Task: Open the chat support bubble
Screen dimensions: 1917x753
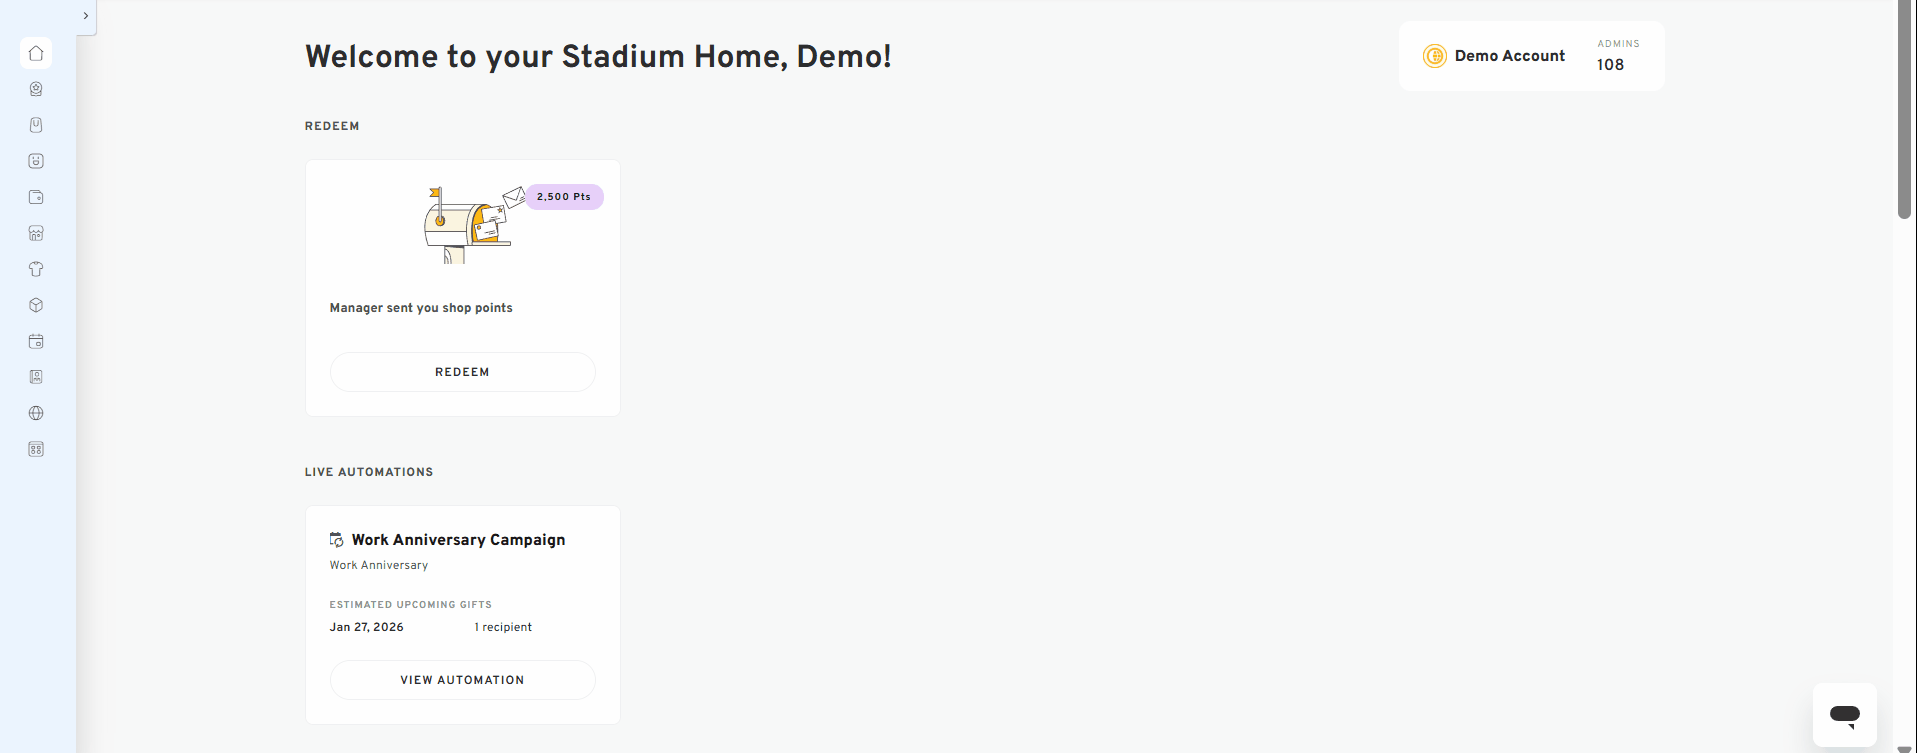Action: point(1844,714)
